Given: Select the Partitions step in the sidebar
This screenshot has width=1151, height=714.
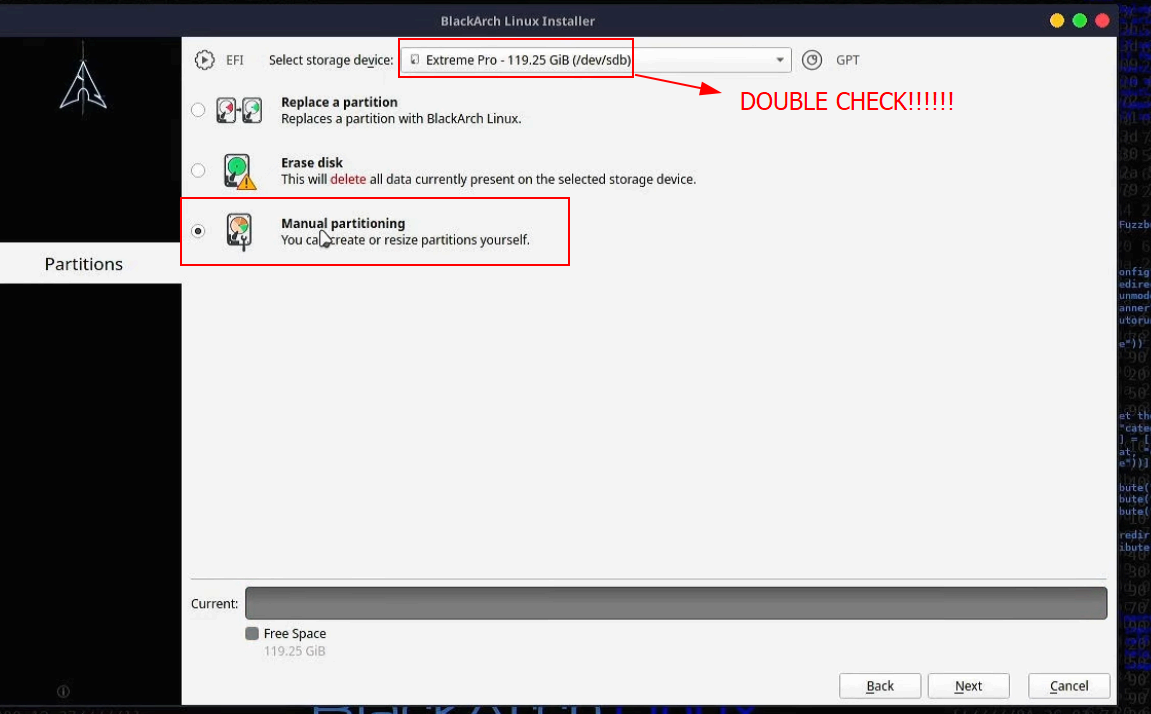Looking at the screenshot, I should 83,263.
